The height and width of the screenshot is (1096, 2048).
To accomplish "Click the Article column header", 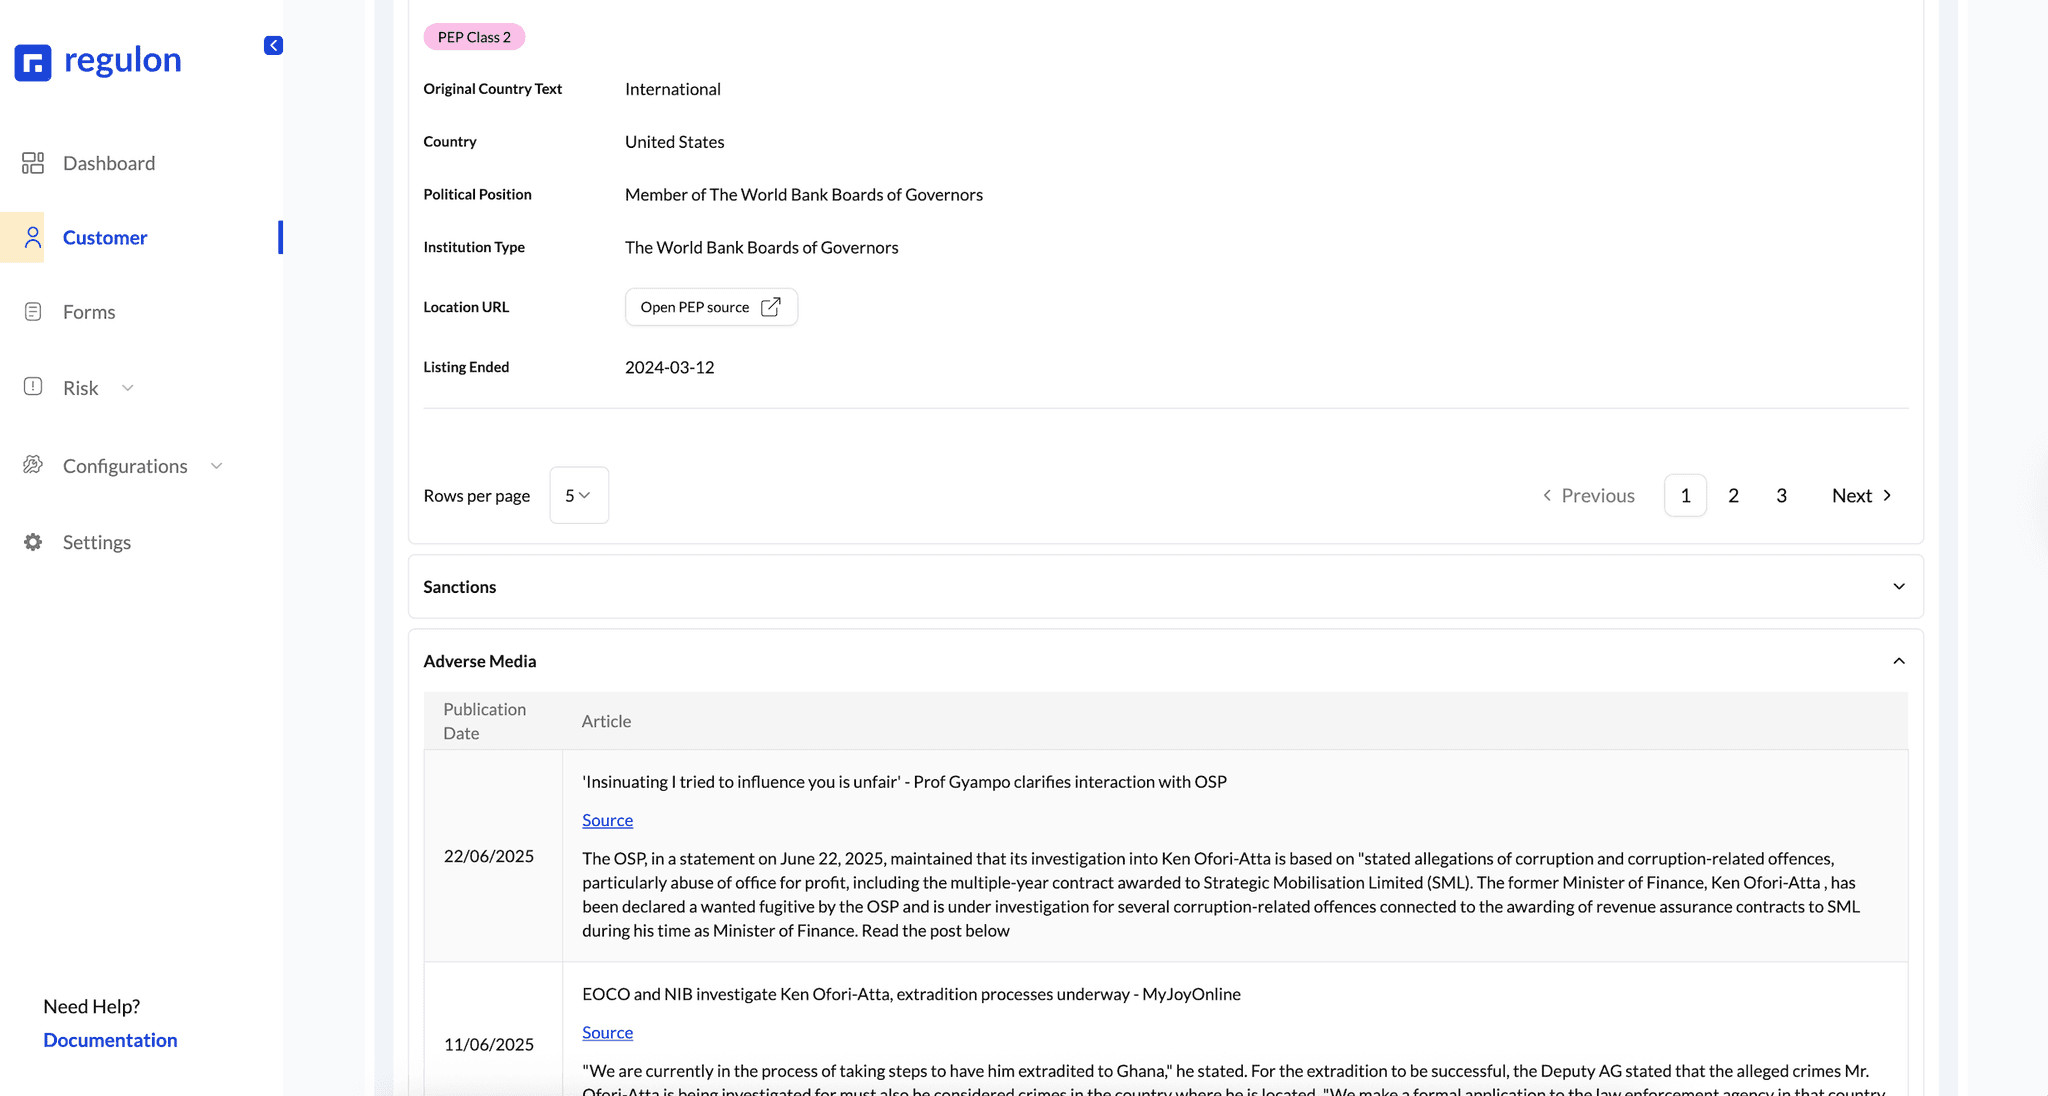I will [x=606, y=721].
